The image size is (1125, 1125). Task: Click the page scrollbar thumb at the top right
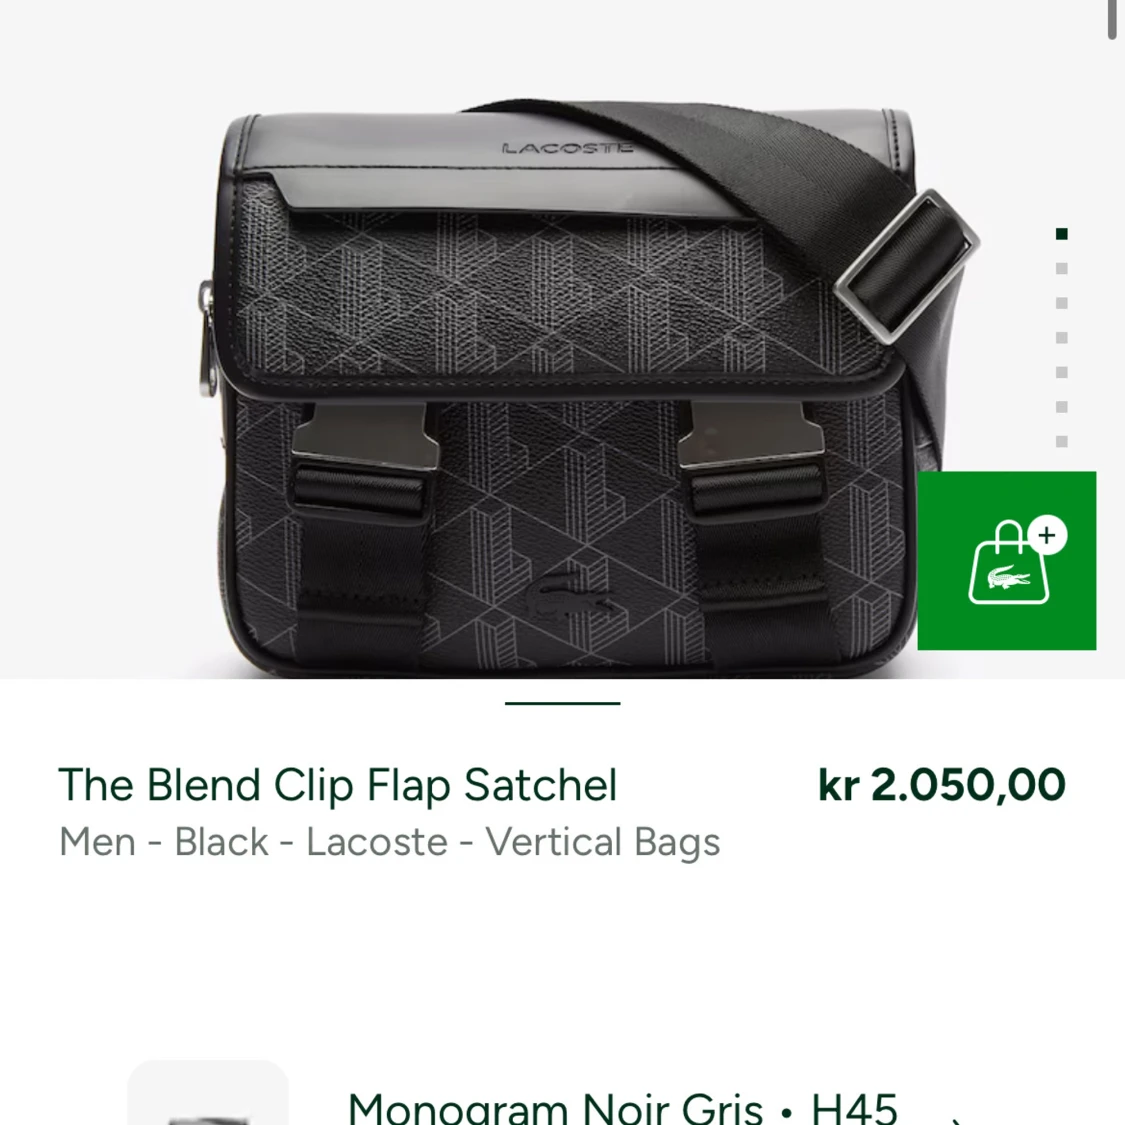pyautogui.click(x=1112, y=20)
